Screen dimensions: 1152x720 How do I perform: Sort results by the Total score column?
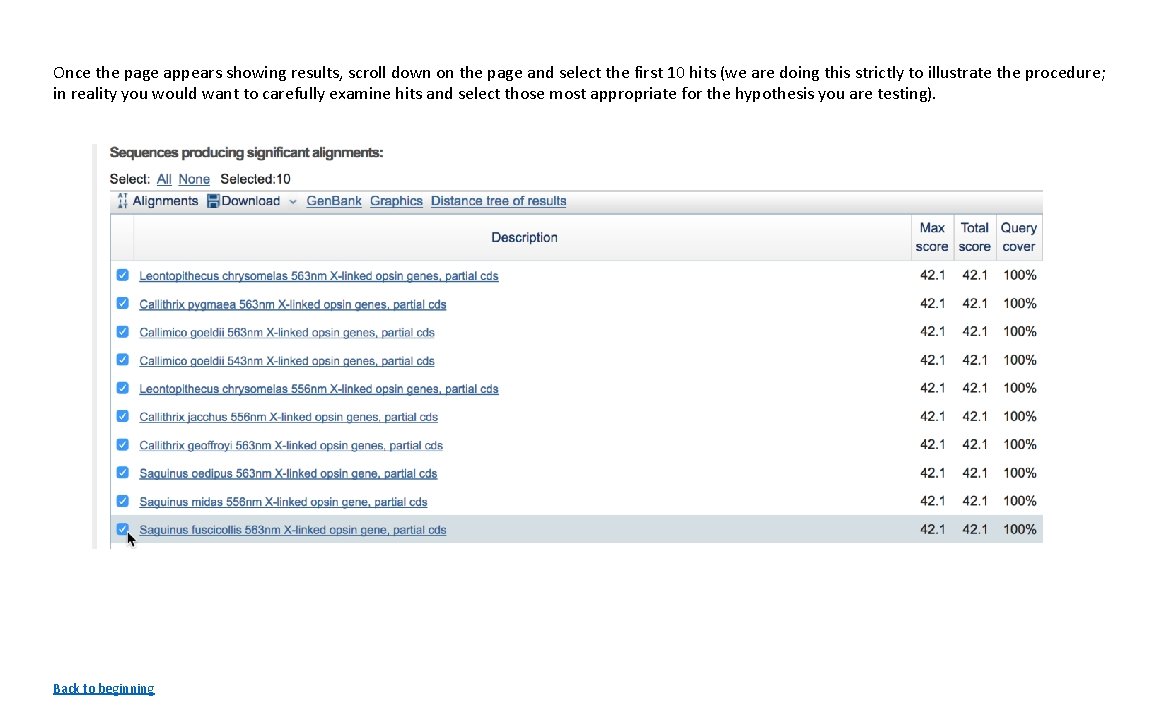[x=974, y=236]
